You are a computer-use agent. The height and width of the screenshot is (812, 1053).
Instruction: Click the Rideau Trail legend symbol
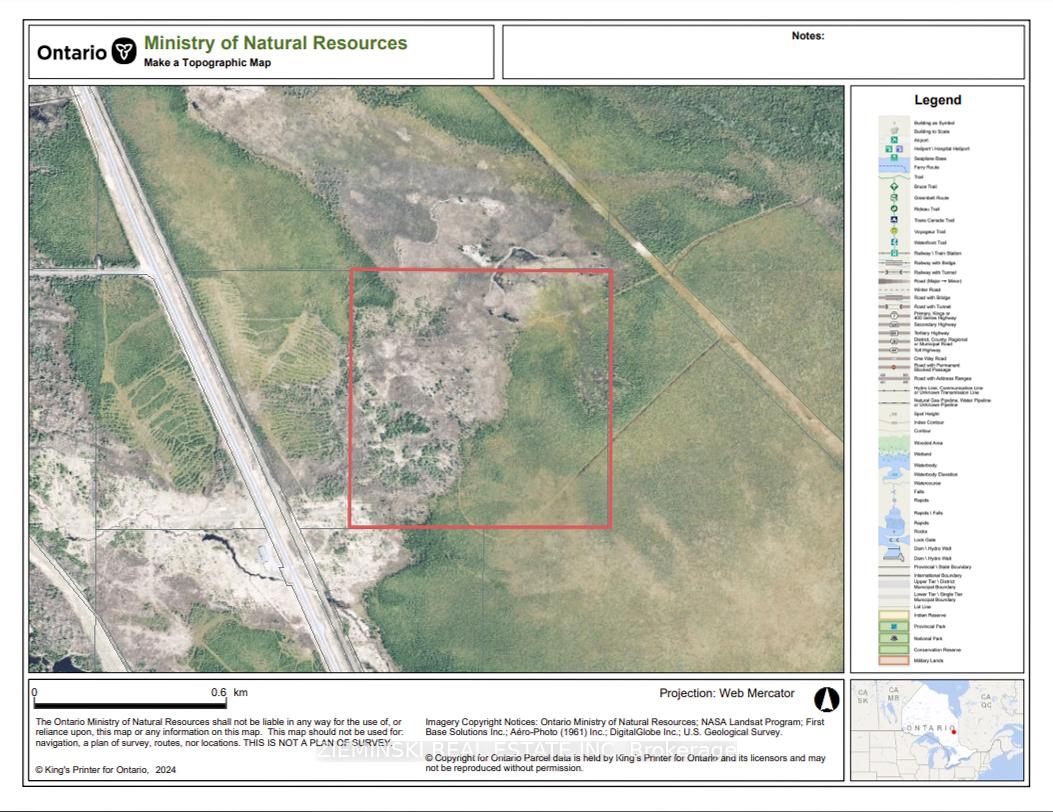[x=894, y=209]
